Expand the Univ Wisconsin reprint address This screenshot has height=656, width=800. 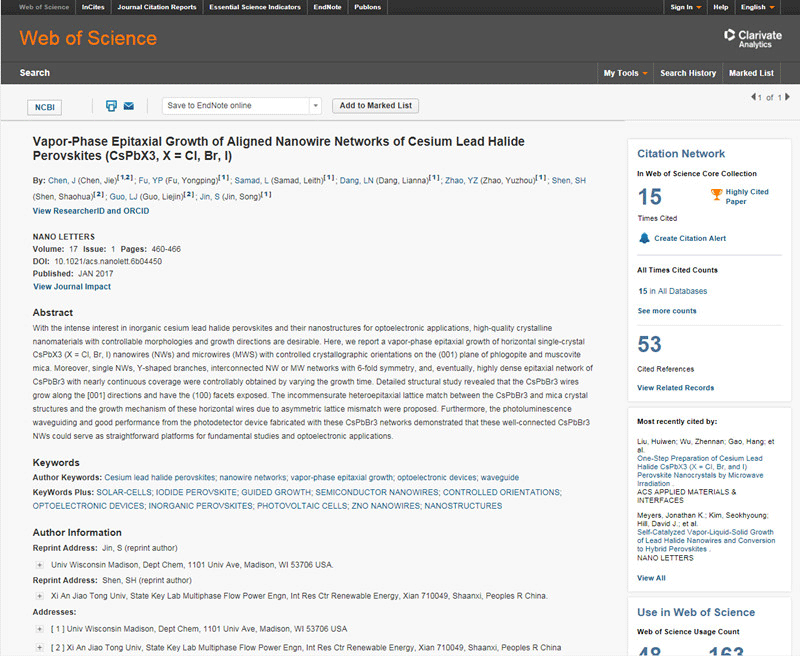(x=39, y=565)
